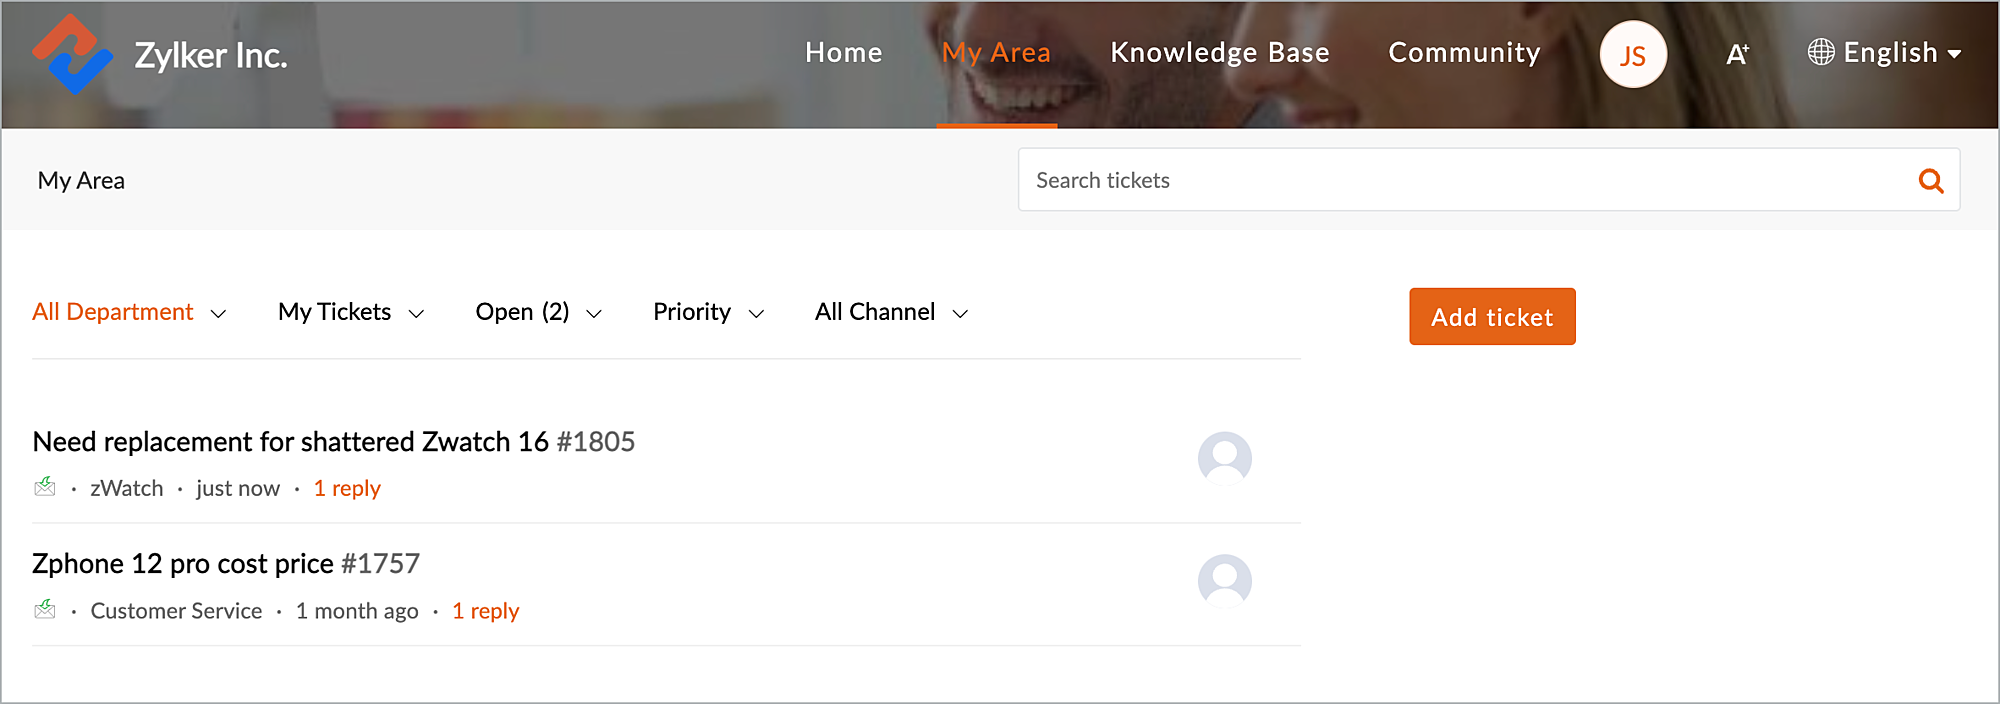
Task: Open the JS user profile avatar
Action: point(1633,55)
